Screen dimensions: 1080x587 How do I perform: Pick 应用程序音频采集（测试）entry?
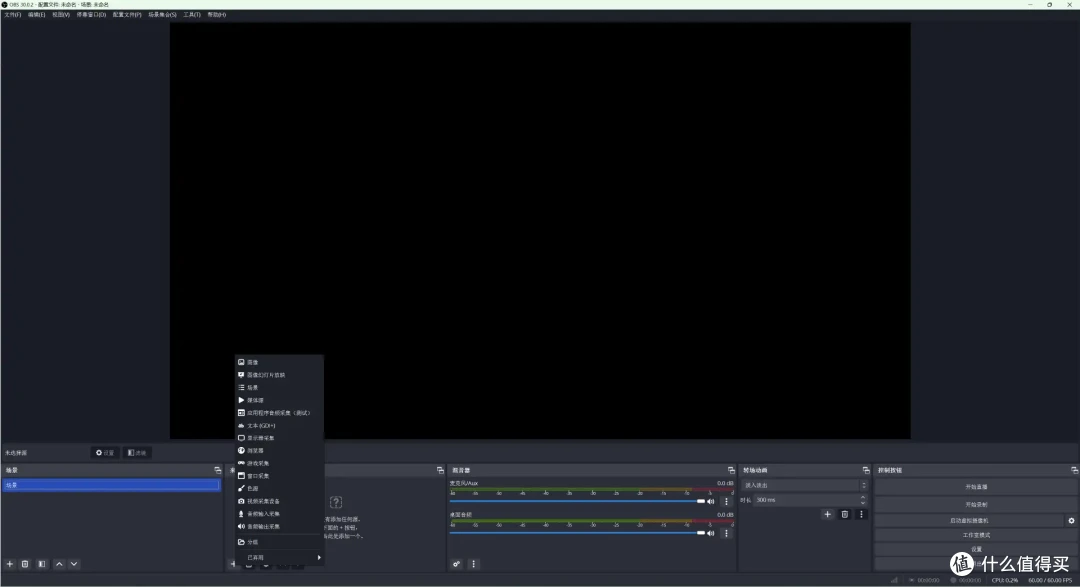point(279,413)
